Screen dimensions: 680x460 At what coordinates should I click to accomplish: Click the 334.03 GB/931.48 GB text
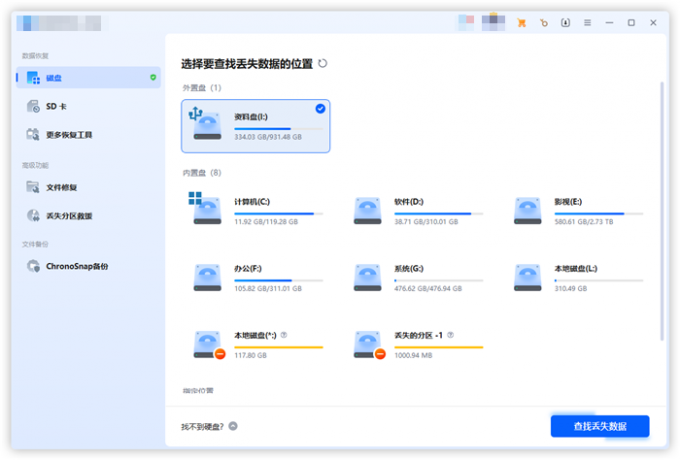268,137
